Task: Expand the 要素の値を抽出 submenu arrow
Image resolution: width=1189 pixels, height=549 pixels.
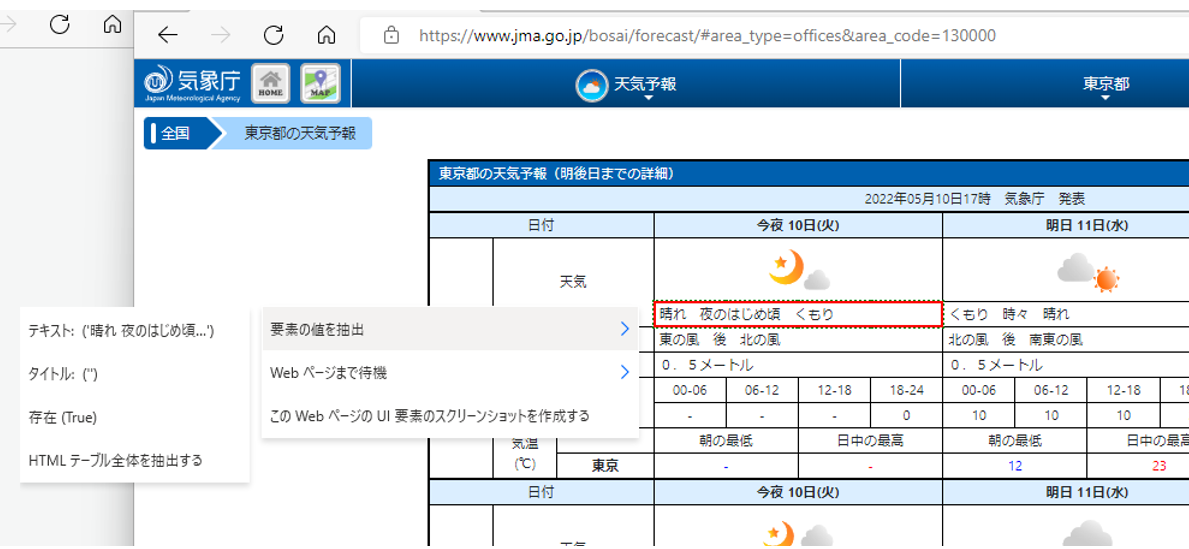Action: click(624, 329)
